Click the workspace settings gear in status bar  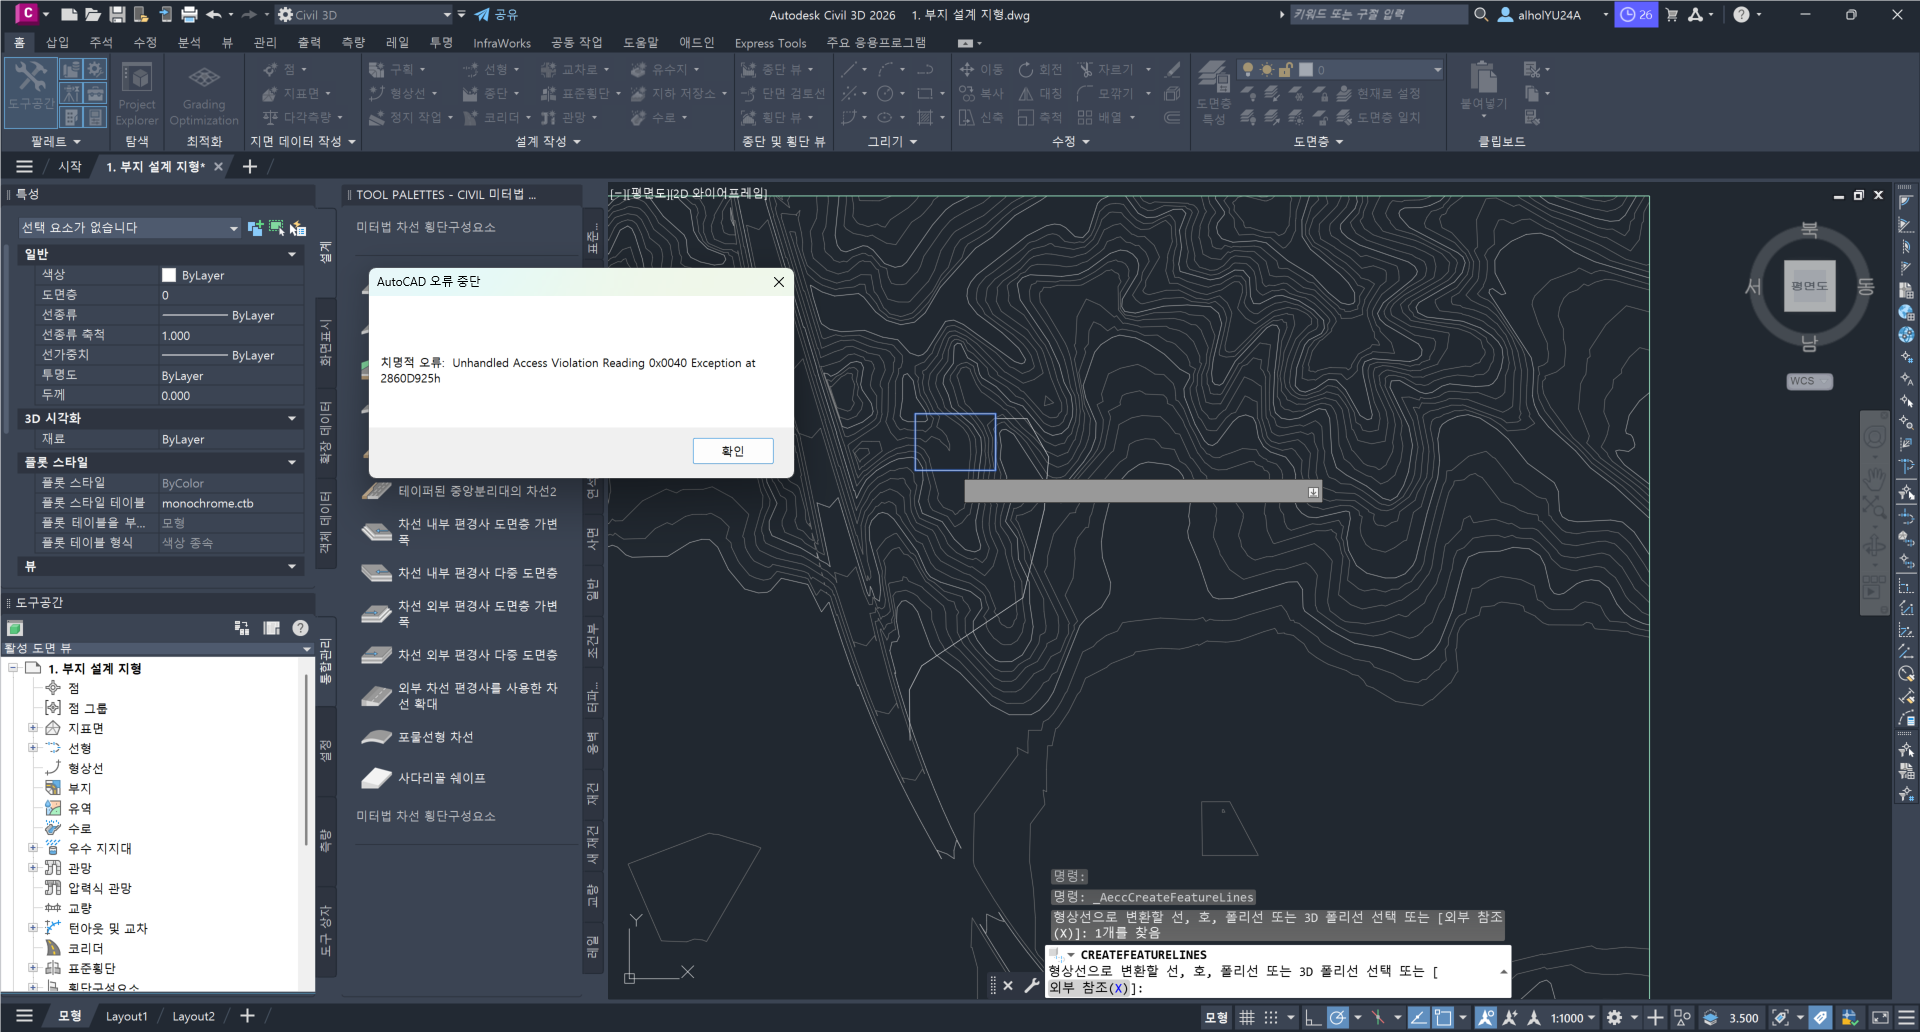[1614, 1018]
